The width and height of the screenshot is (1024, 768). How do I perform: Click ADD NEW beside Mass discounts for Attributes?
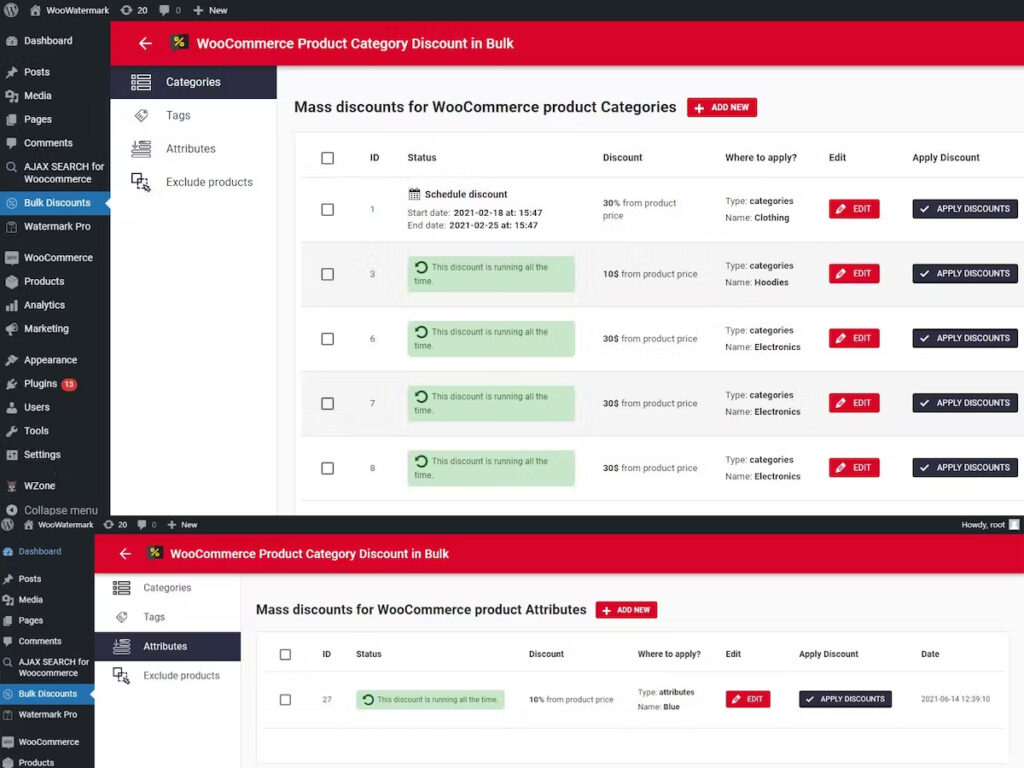coord(626,610)
